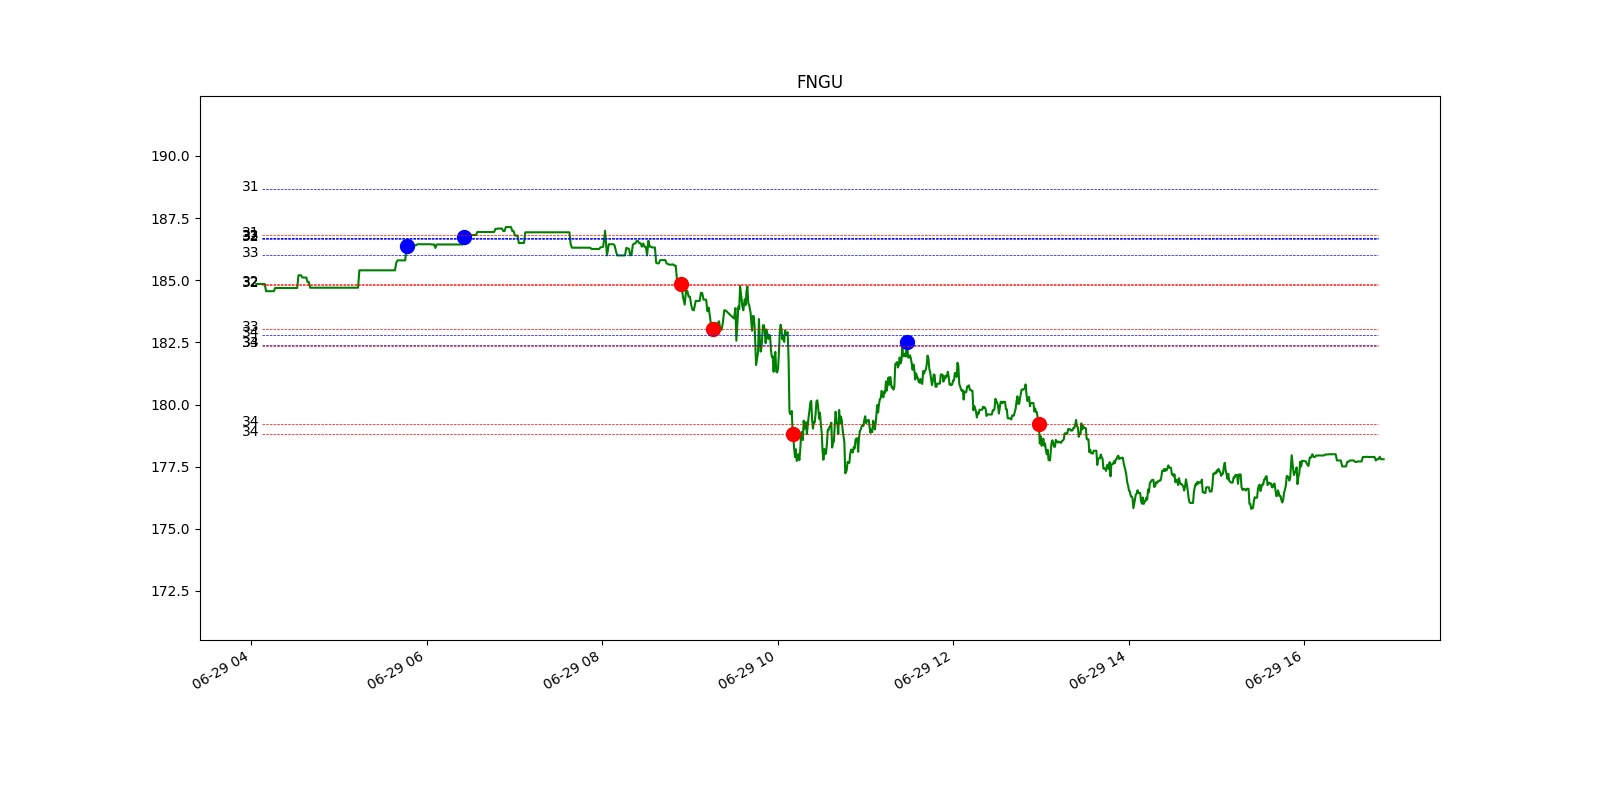Click the topmost level label 31

pyautogui.click(x=250, y=187)
